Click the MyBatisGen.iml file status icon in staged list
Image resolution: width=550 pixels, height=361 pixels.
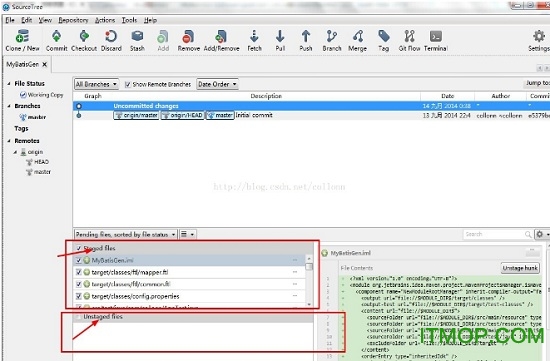point(87,260)
